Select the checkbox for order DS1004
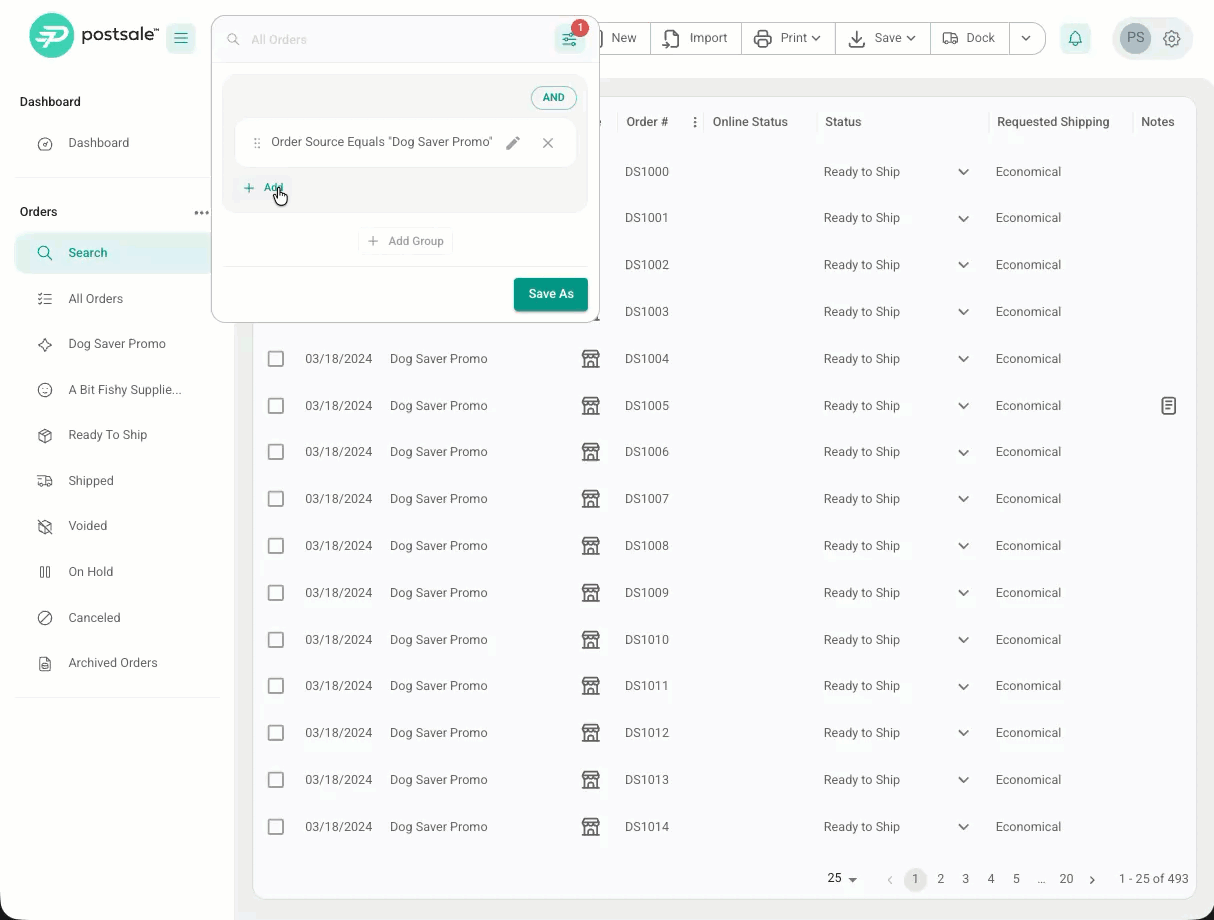Screen dimensions: 1214x920 click(x=276, y=359)
